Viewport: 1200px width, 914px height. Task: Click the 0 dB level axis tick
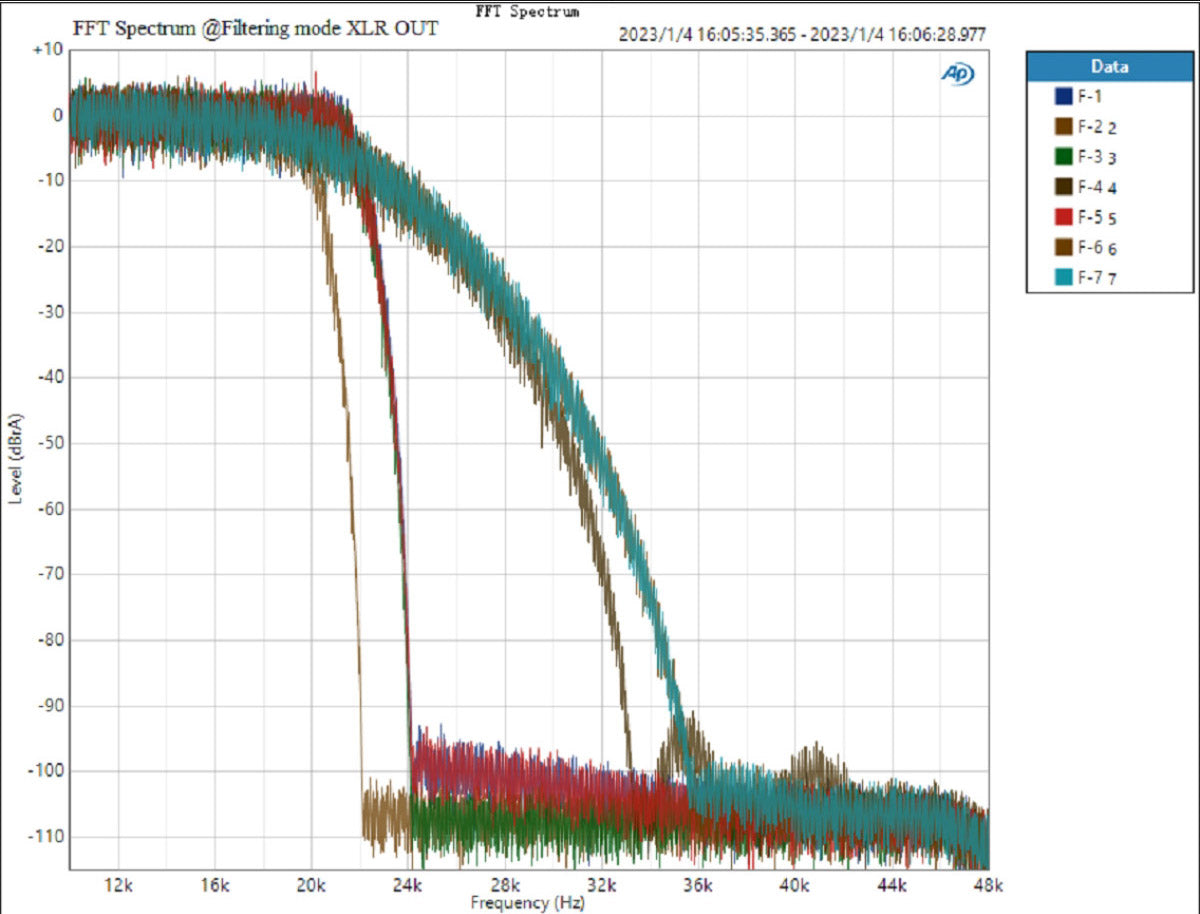[x=57, y=115]
